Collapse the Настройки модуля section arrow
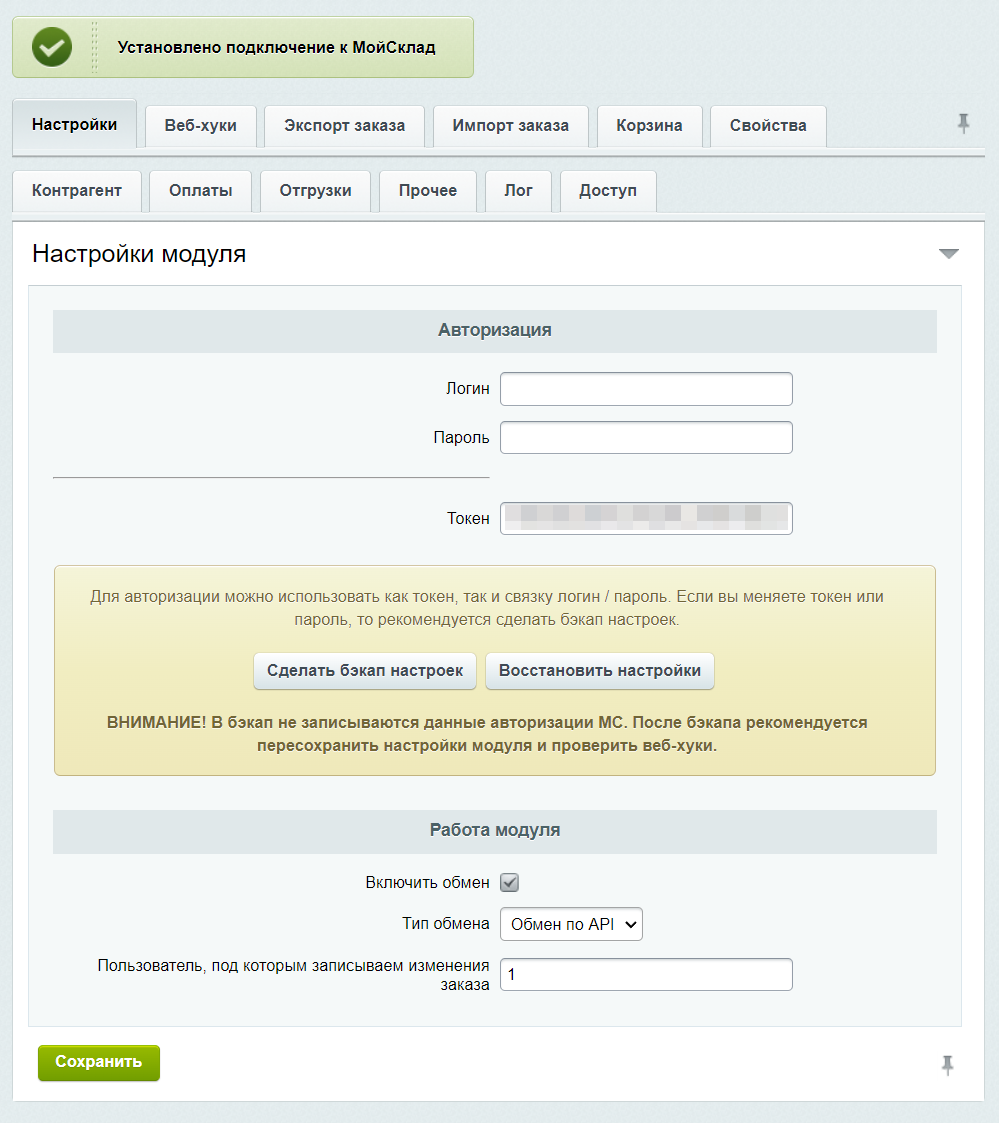The image size is (999, 1123). 948,254
